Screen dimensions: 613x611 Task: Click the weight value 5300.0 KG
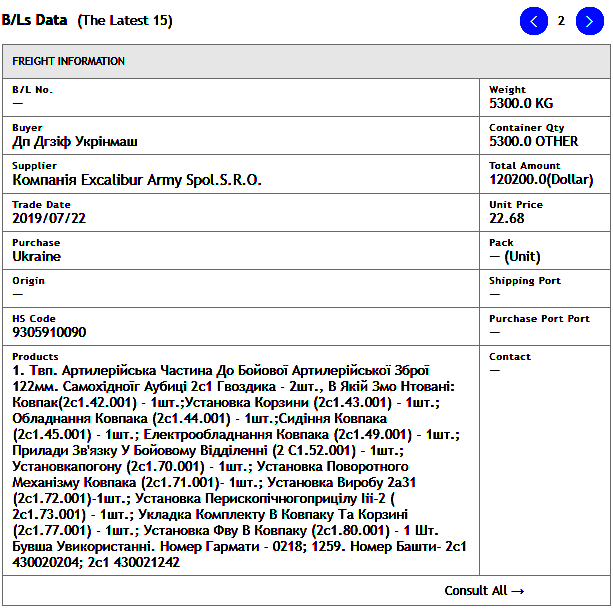tap(520, 103)
